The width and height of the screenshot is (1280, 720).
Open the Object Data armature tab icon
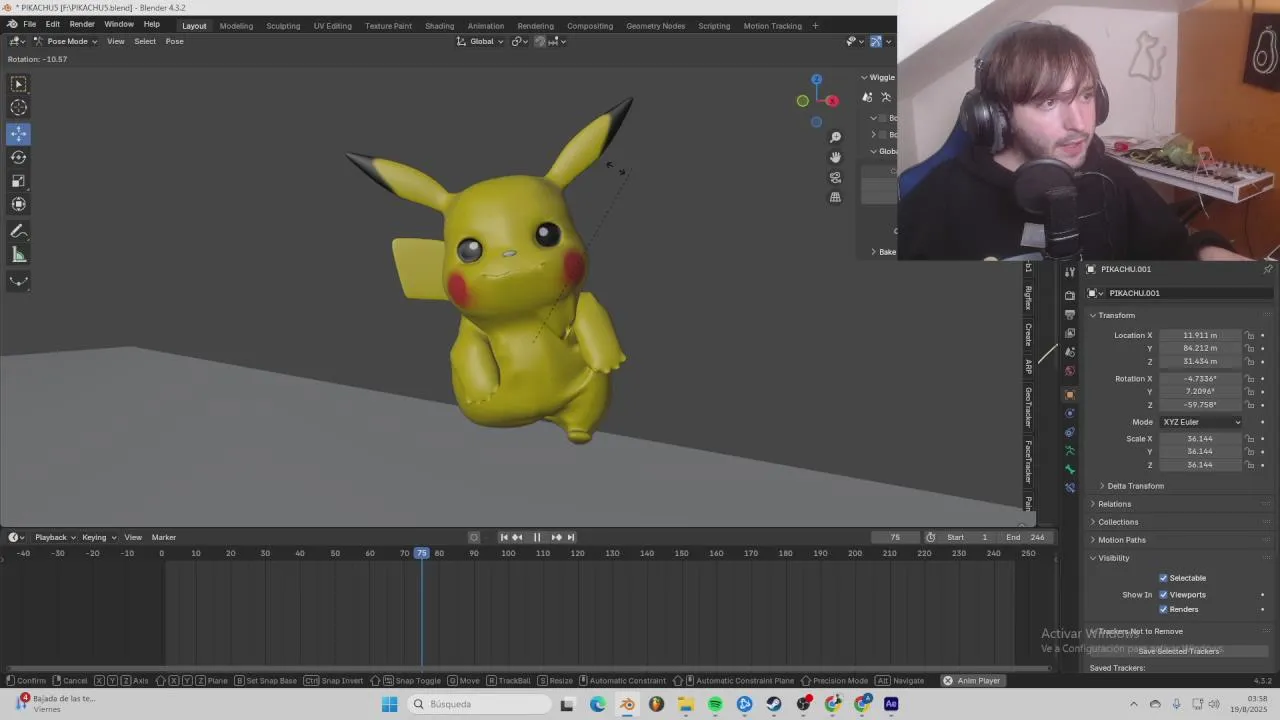[x=1070, y=451]
